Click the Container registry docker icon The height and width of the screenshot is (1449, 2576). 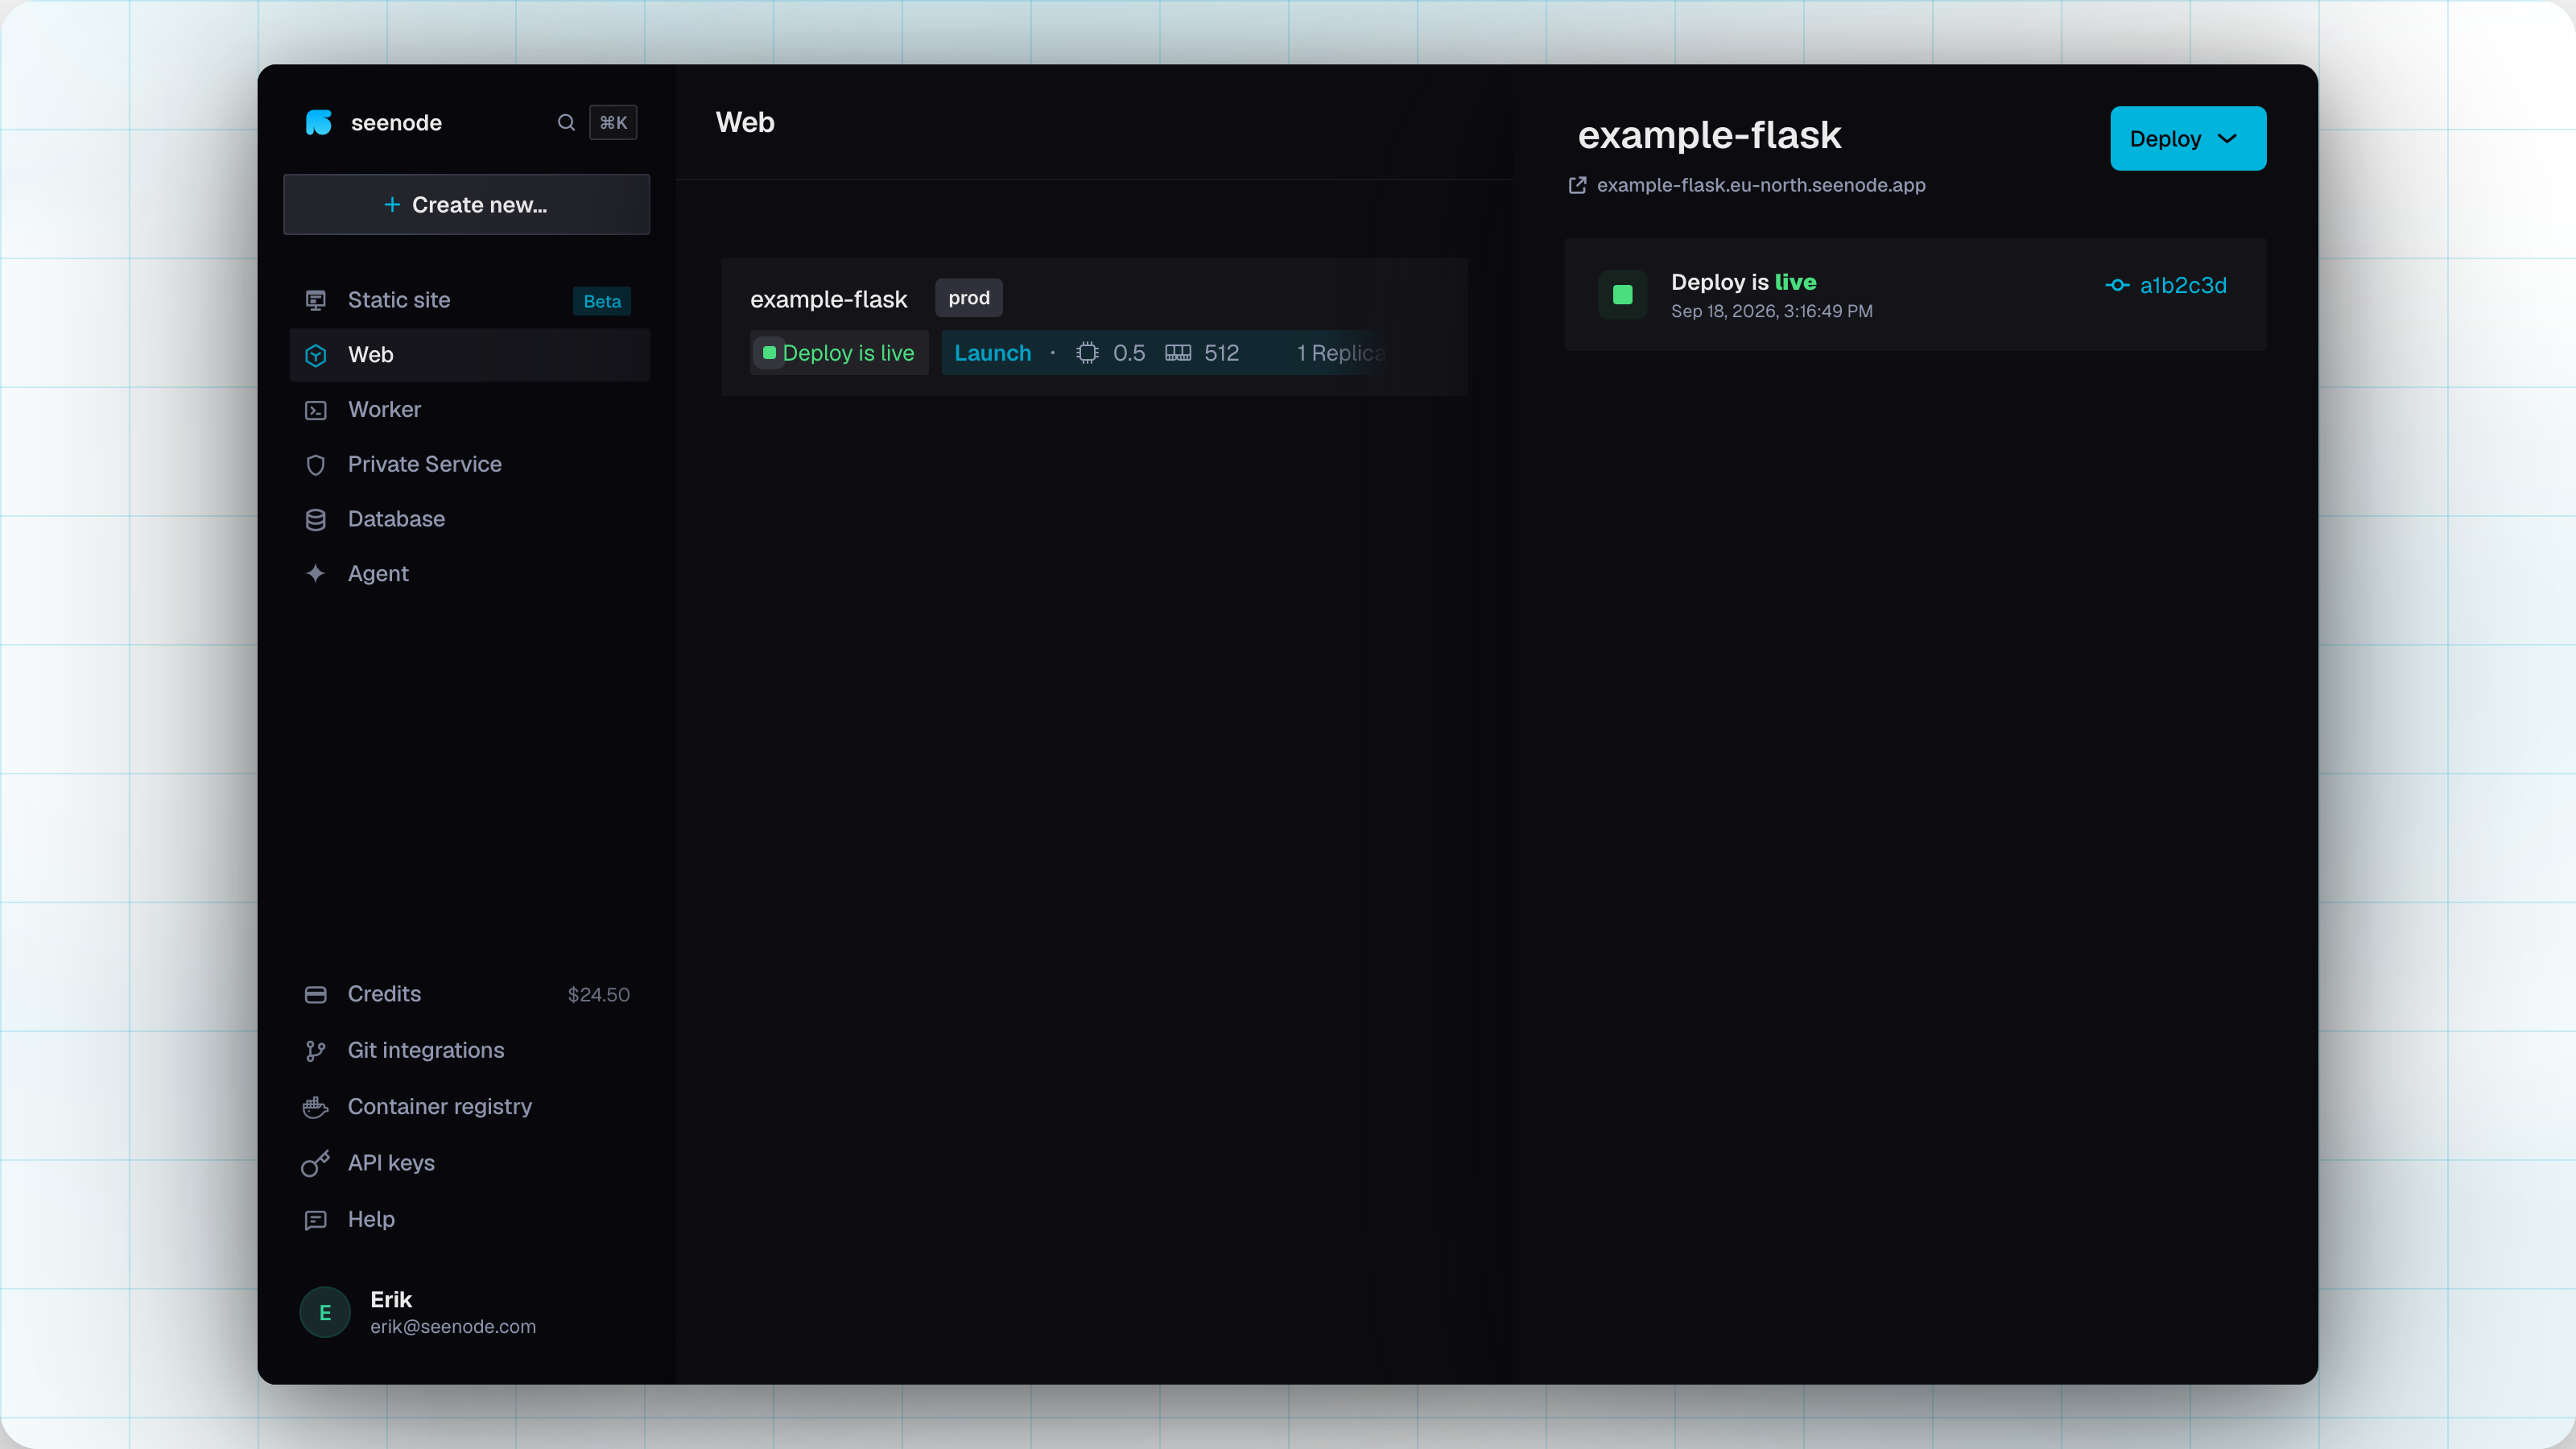[315, 1107]
